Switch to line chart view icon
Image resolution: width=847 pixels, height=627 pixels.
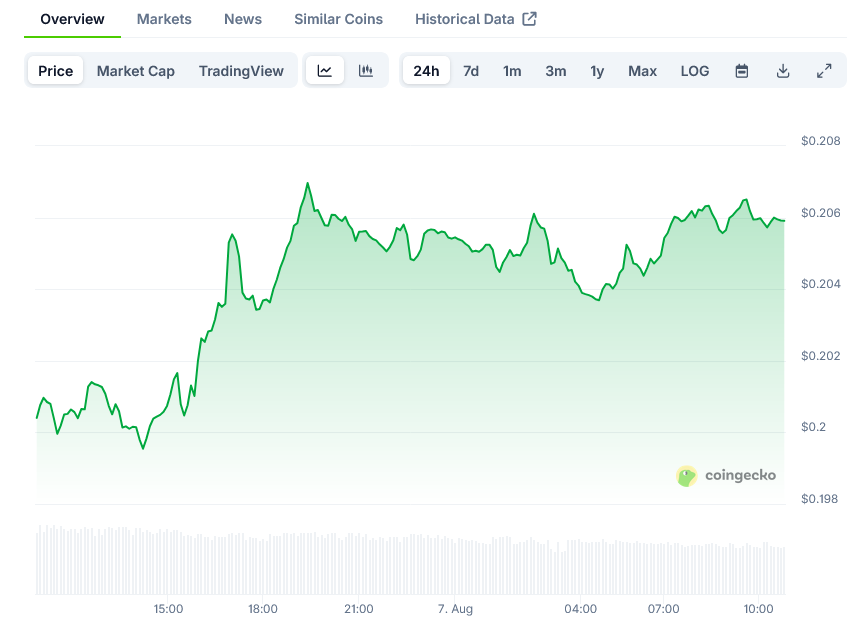click(x=325, y=71)
